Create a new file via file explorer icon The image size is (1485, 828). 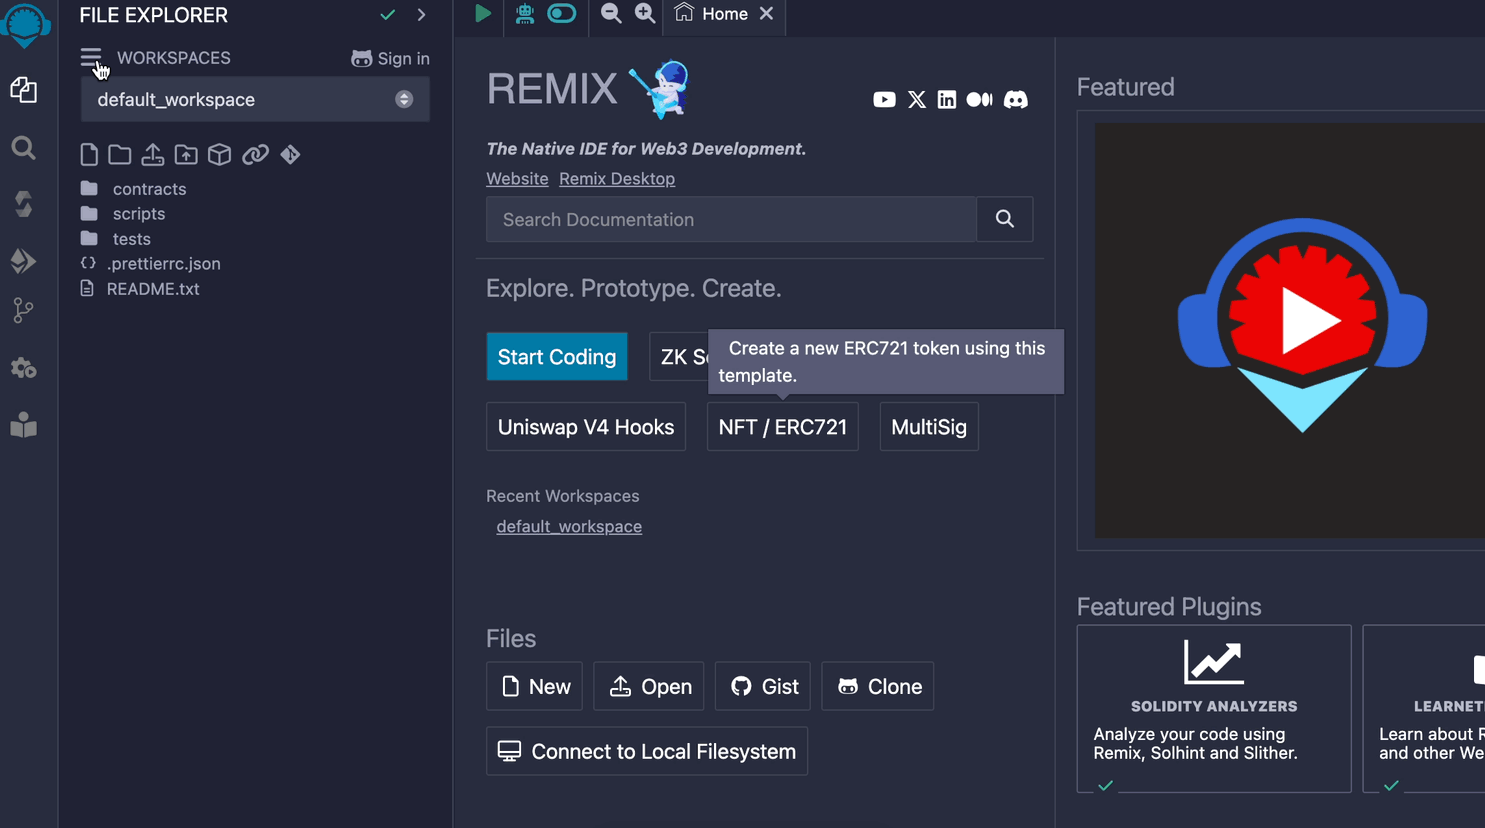89,155
